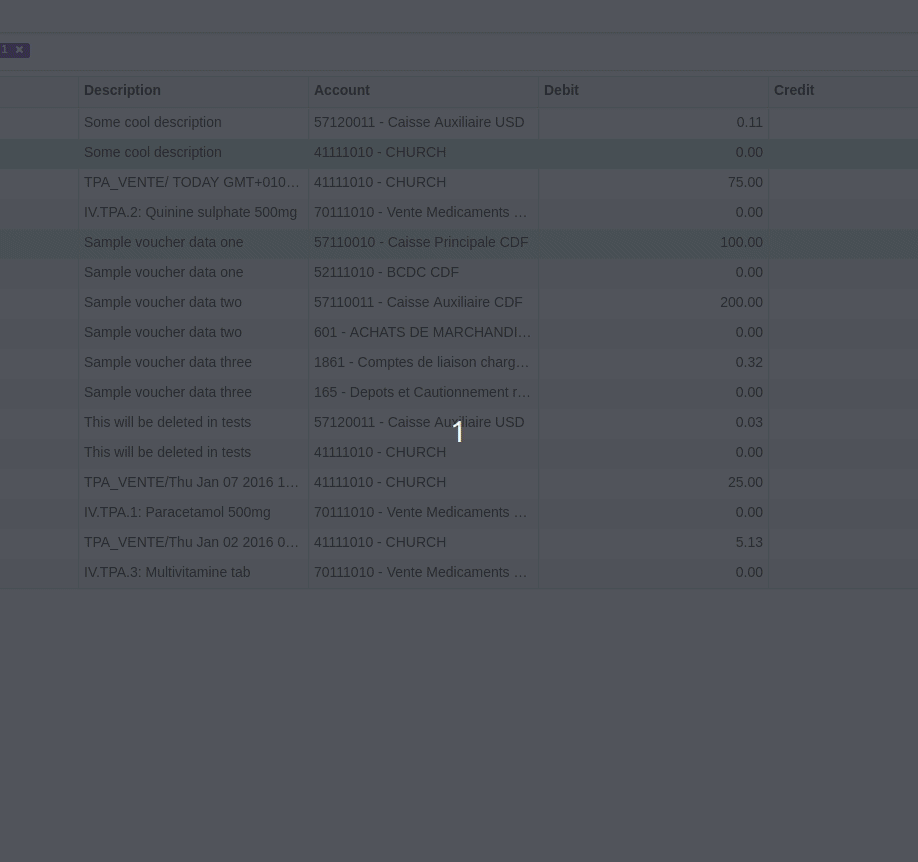Click the 601 ACHATS DE MARCHANDISES account
The width and height of the screenshot is (918, 862).
pyautogui.click(x=422, y=332)
